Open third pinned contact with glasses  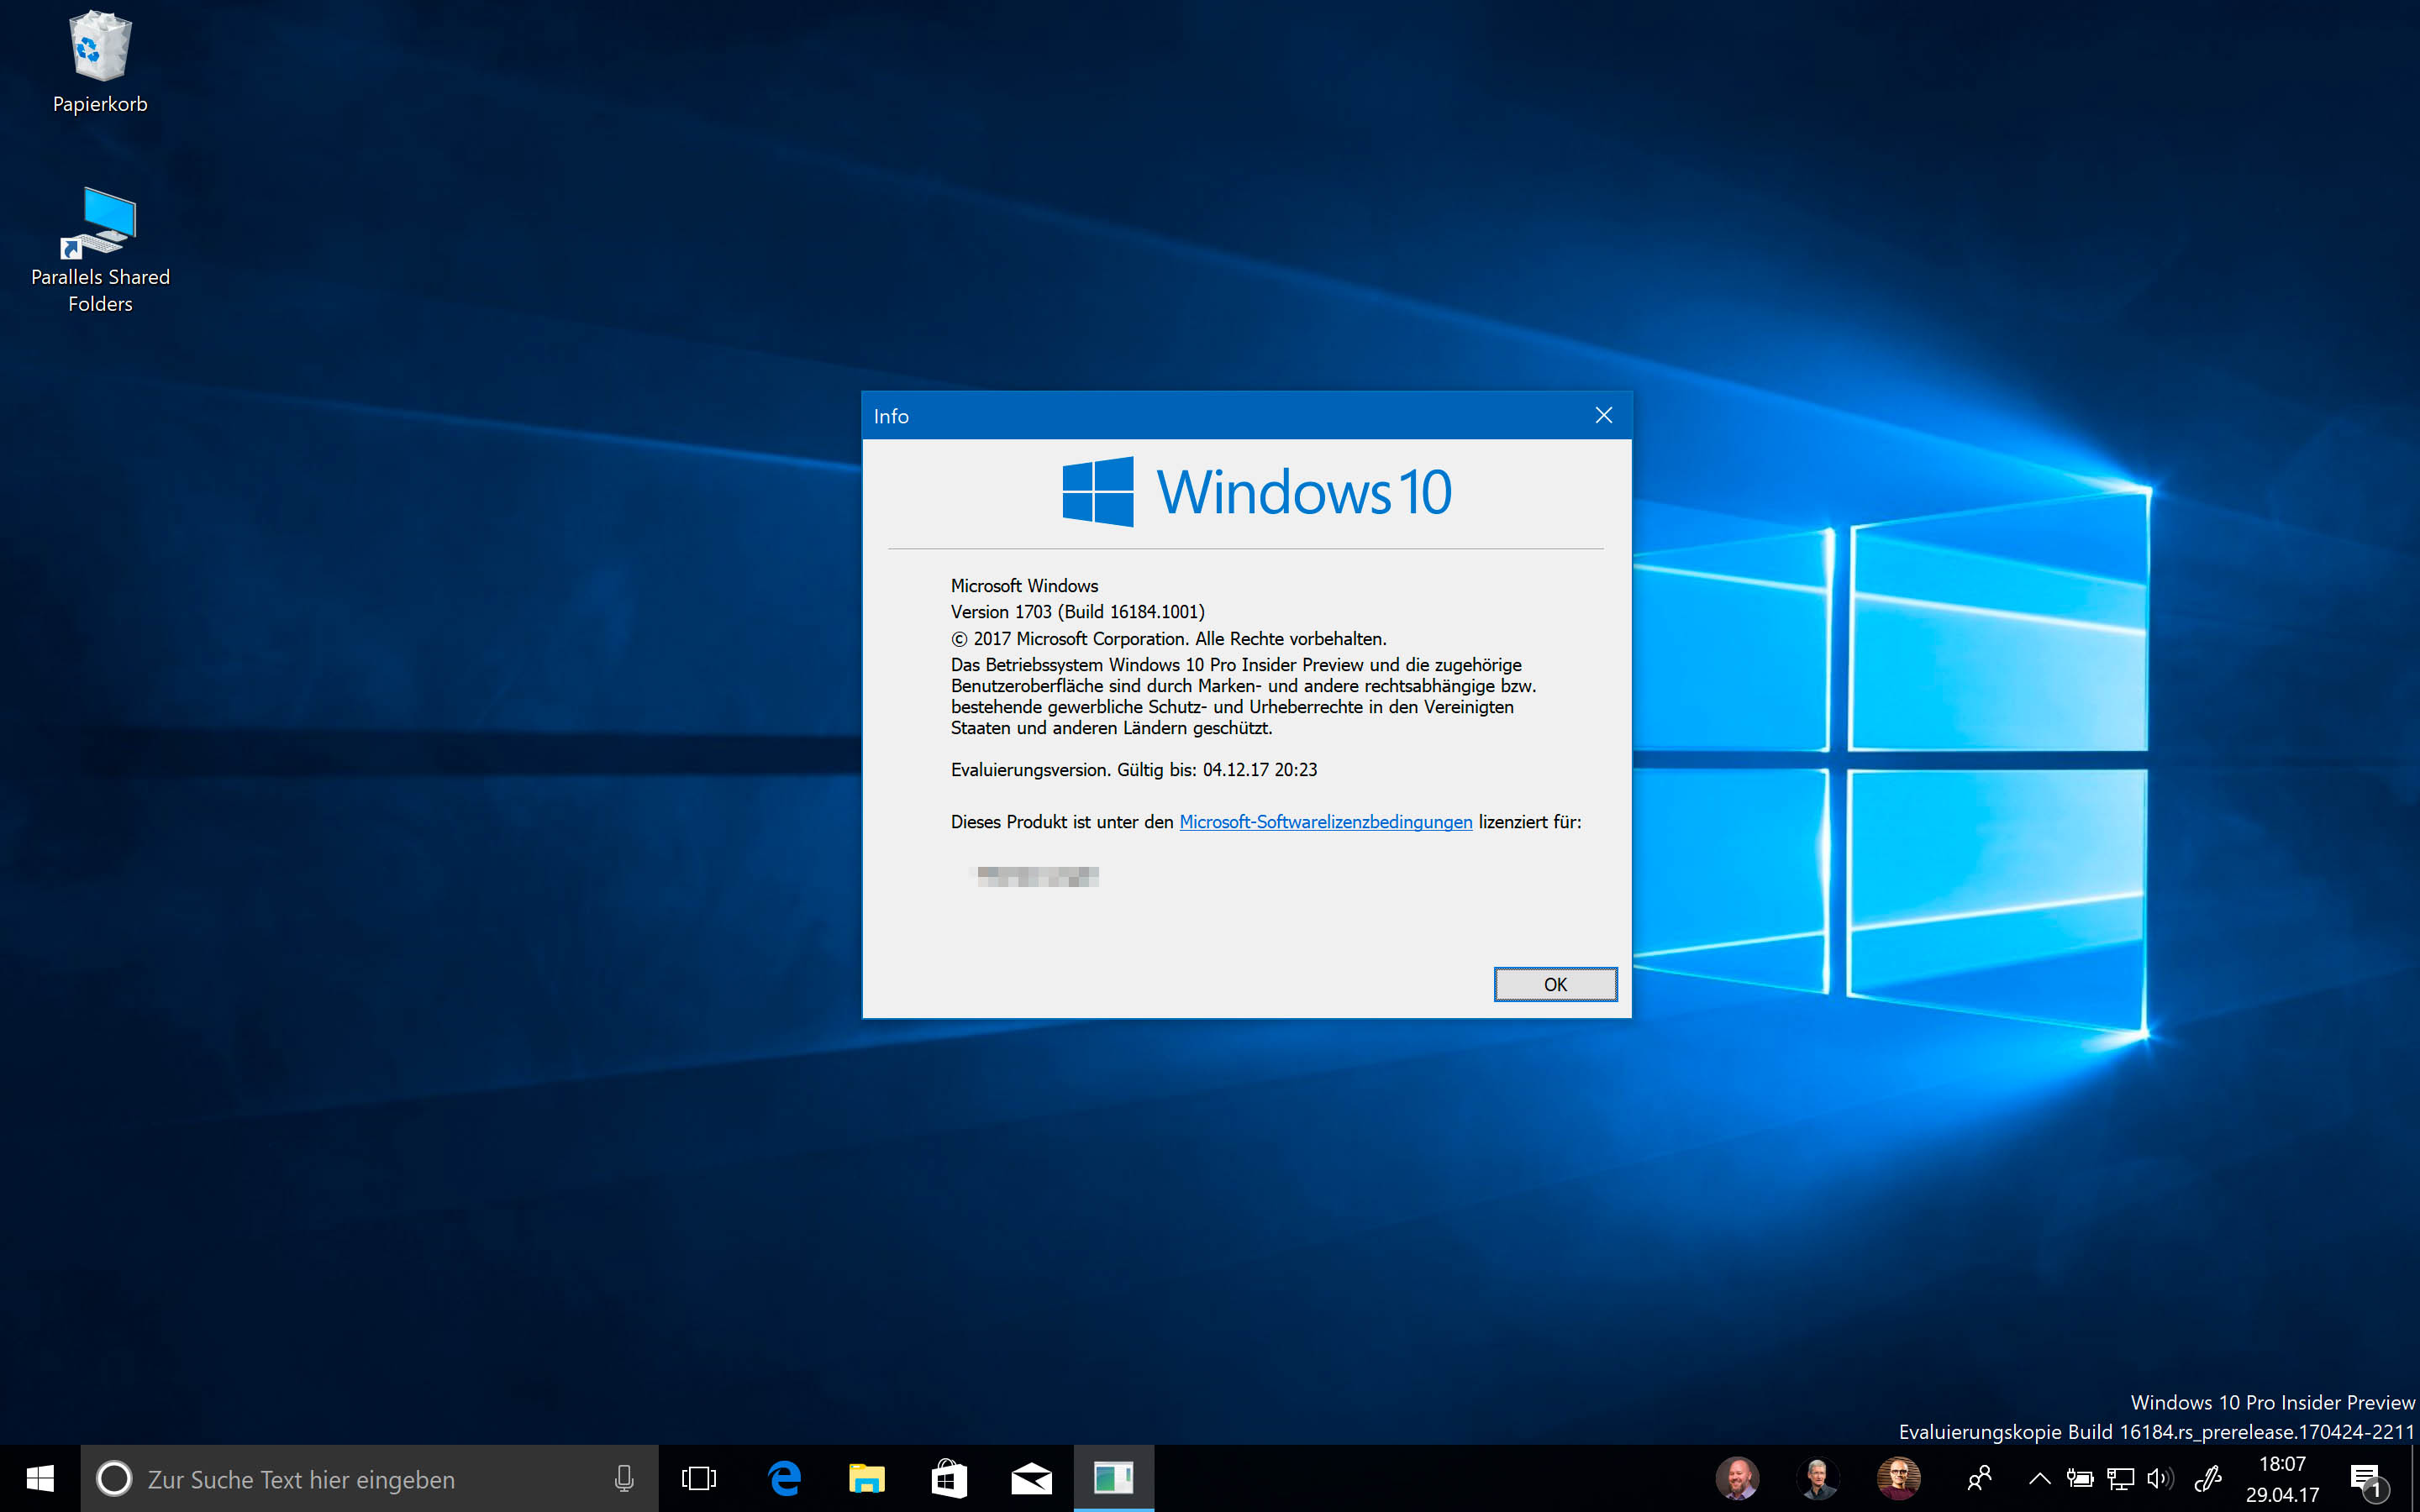tap(1898, 1478)
